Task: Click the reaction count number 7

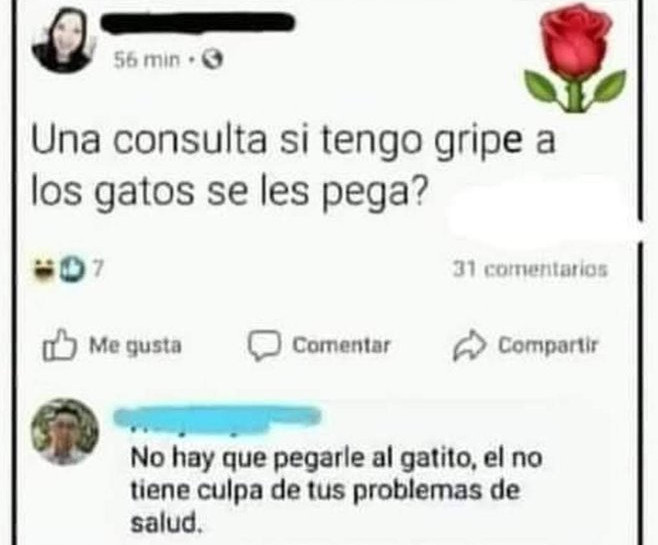Action: tap(97, 269)
